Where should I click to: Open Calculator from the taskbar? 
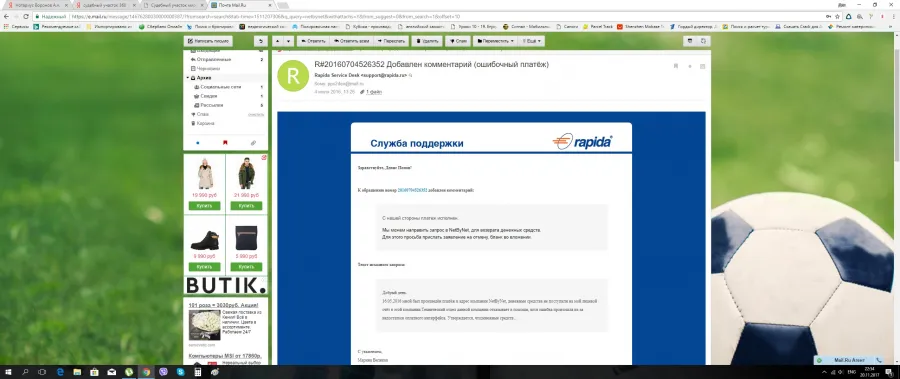197,372
